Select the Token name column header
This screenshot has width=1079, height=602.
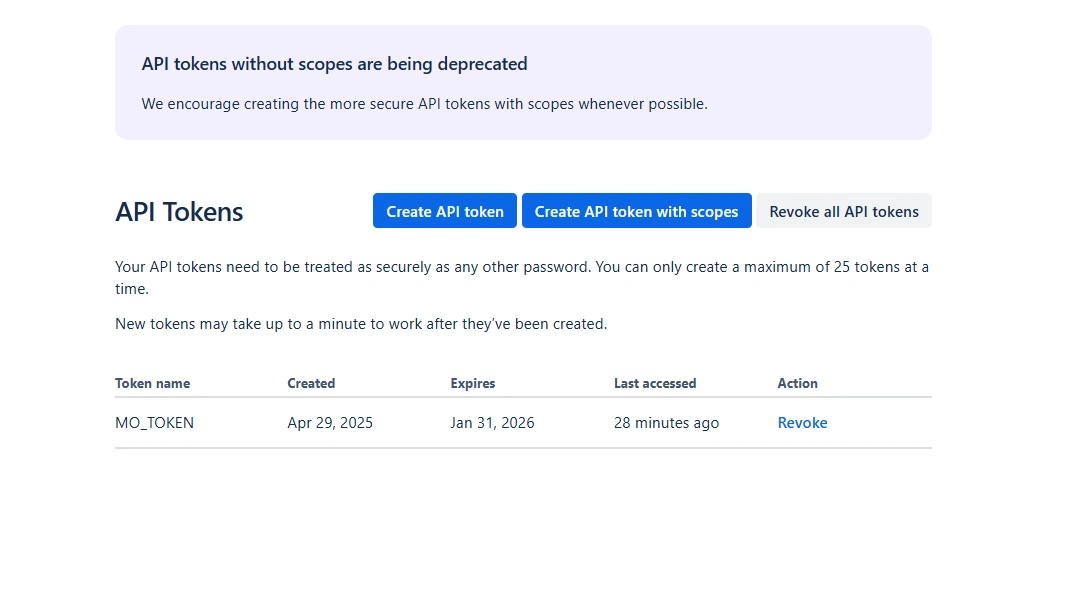point(152,383)
